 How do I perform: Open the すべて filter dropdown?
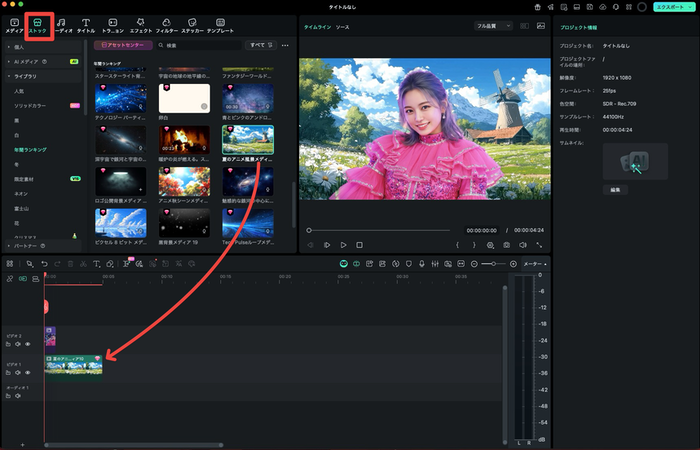(x=260, y=45)
